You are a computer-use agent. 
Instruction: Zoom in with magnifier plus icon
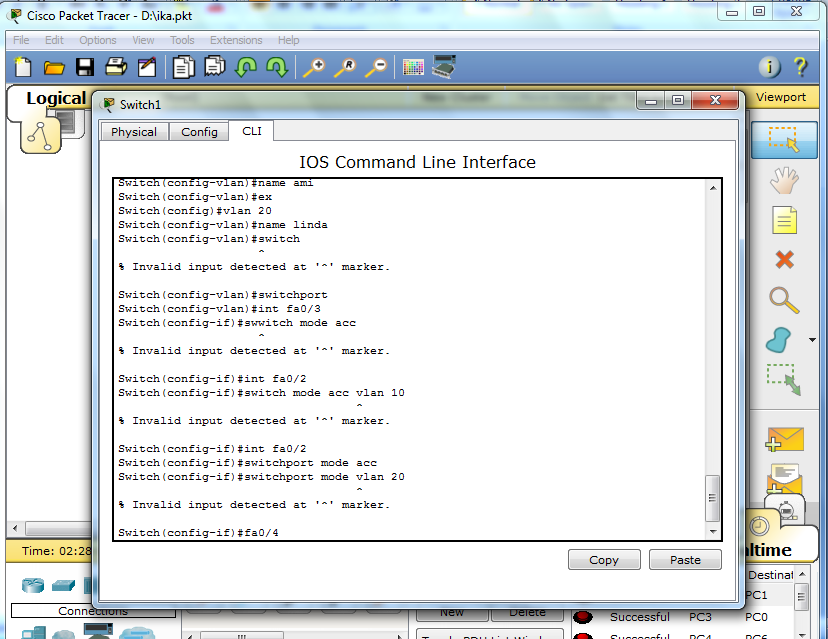click(314, 68)
